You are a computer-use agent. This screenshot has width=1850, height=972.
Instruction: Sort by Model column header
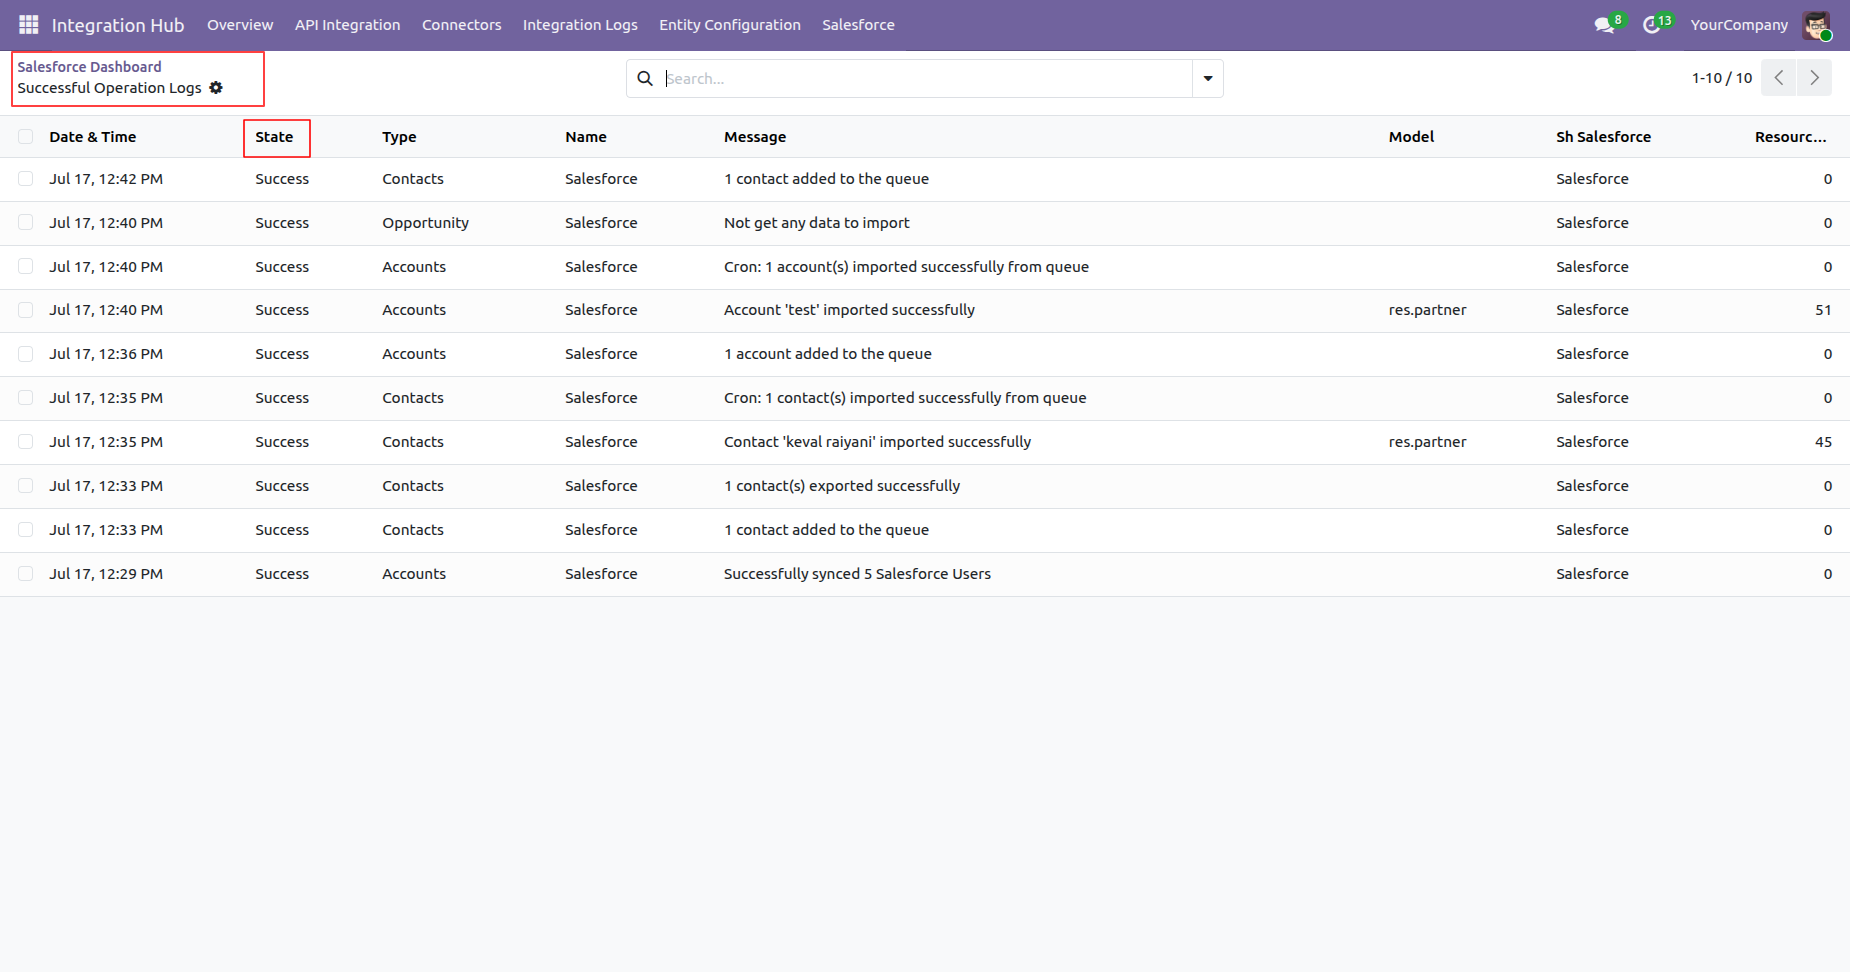(x=1411, y=137)
